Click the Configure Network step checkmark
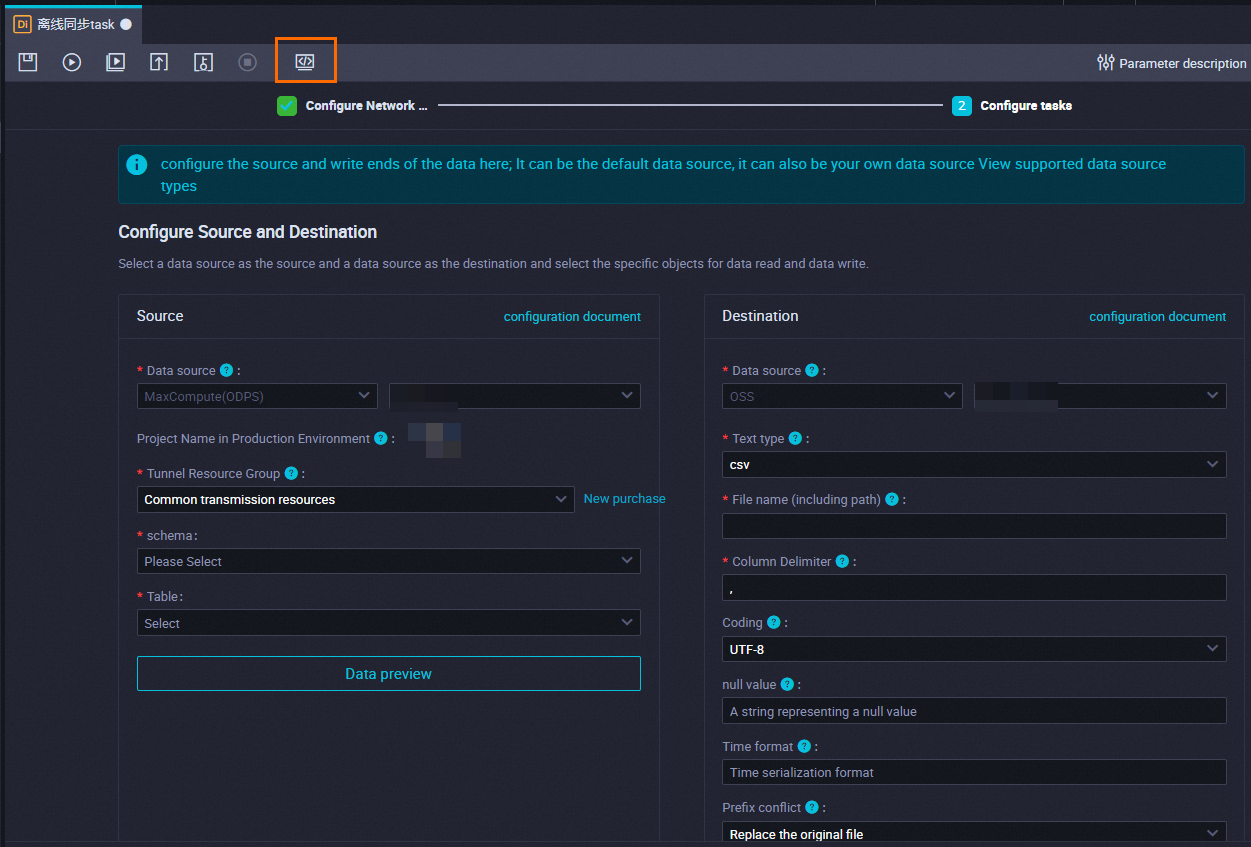The width and height of the screenshot is (1251, 847). click(x=287, y=105)
